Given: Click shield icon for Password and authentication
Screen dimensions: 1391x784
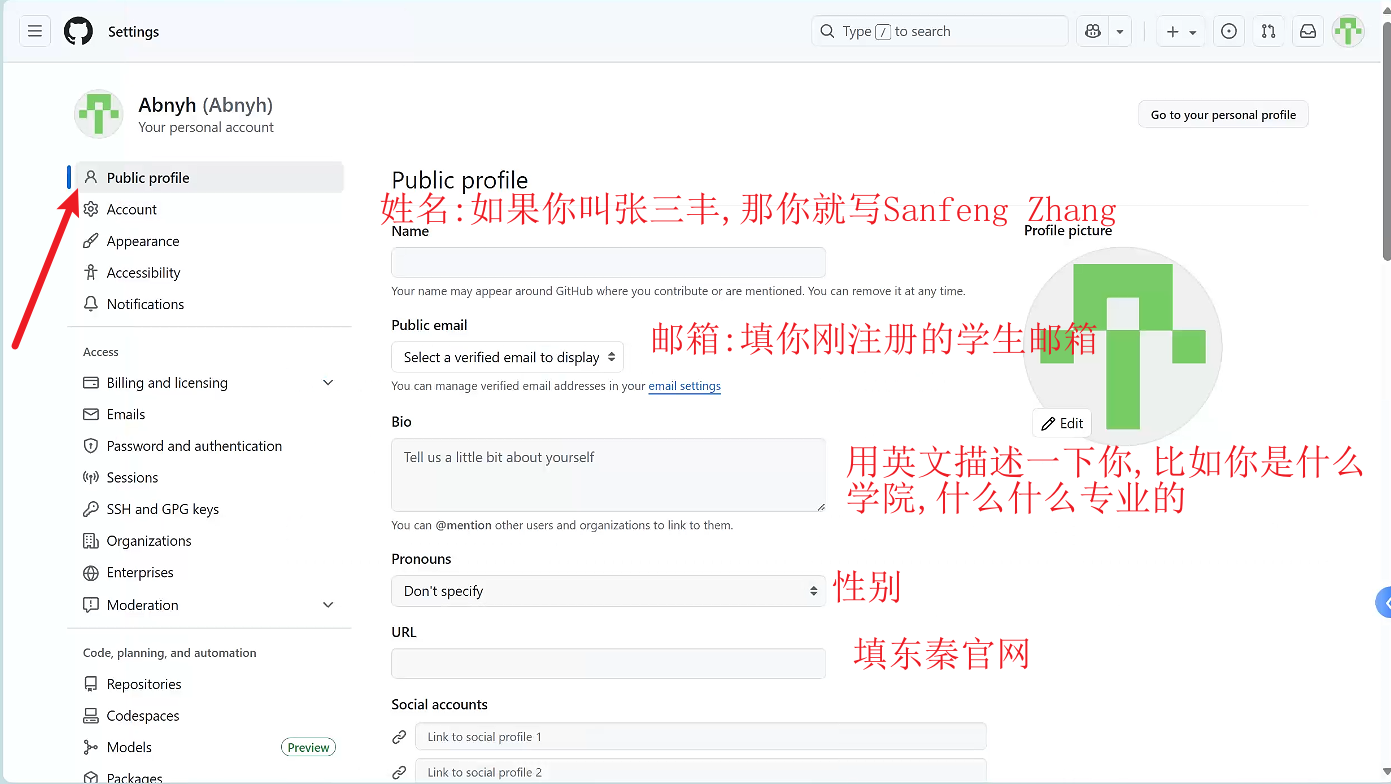Looking at the screenshot, I should [x=91, y=446].
